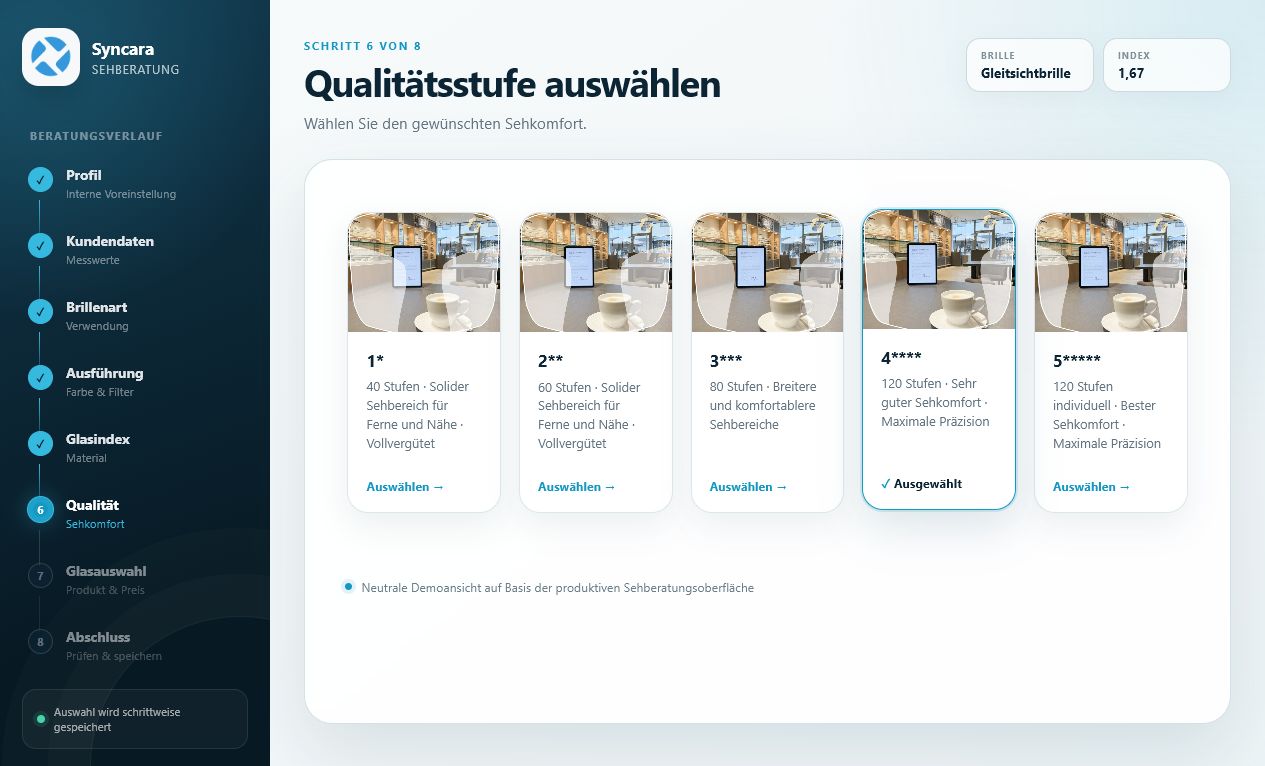Click the Brillenart step checkmark circle
This screenshot has height=766, width=1265.
(x=40, y=312)
